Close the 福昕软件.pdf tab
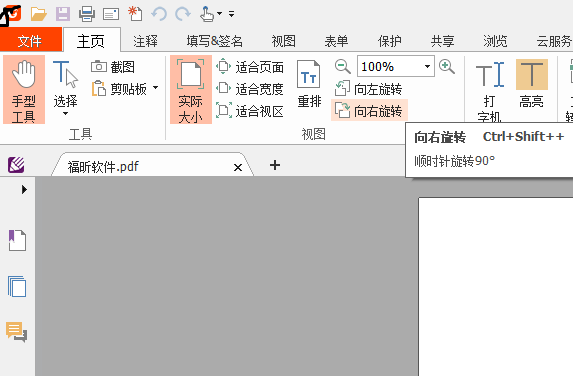 (238, 168)
